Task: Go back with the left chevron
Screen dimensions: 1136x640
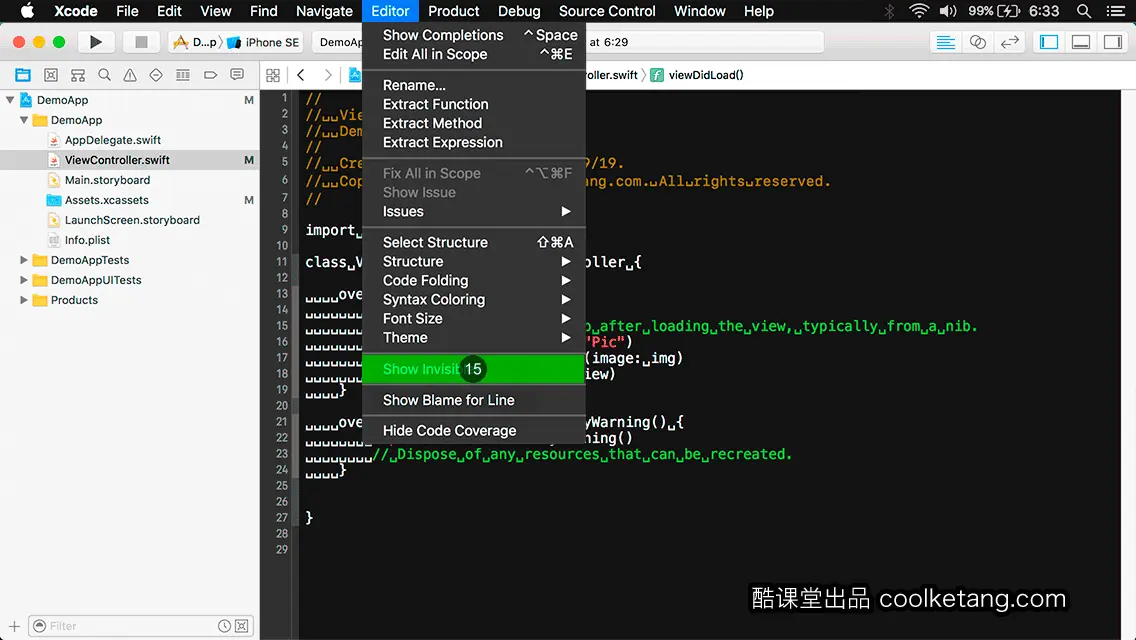Action: point(301,75)
